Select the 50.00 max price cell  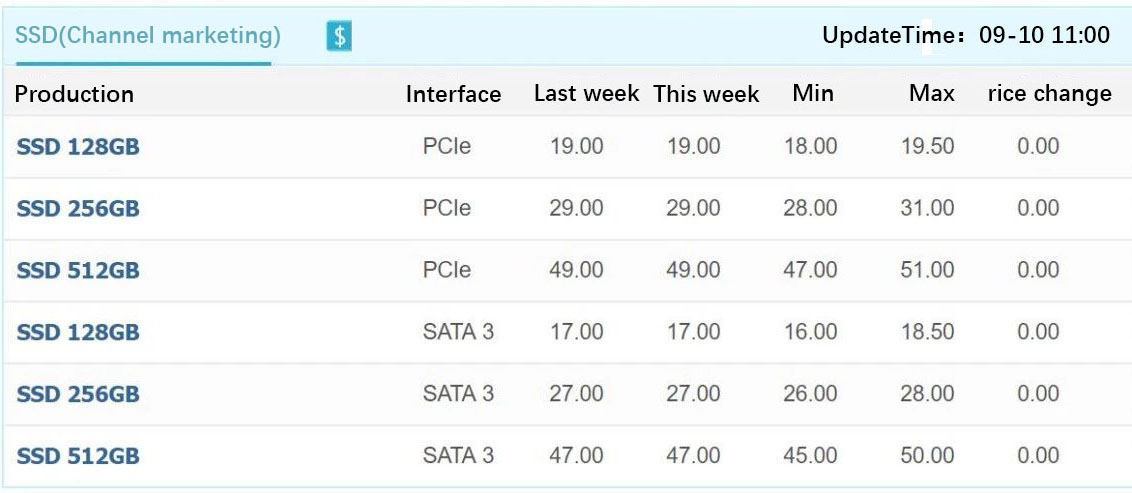[928, 455]
